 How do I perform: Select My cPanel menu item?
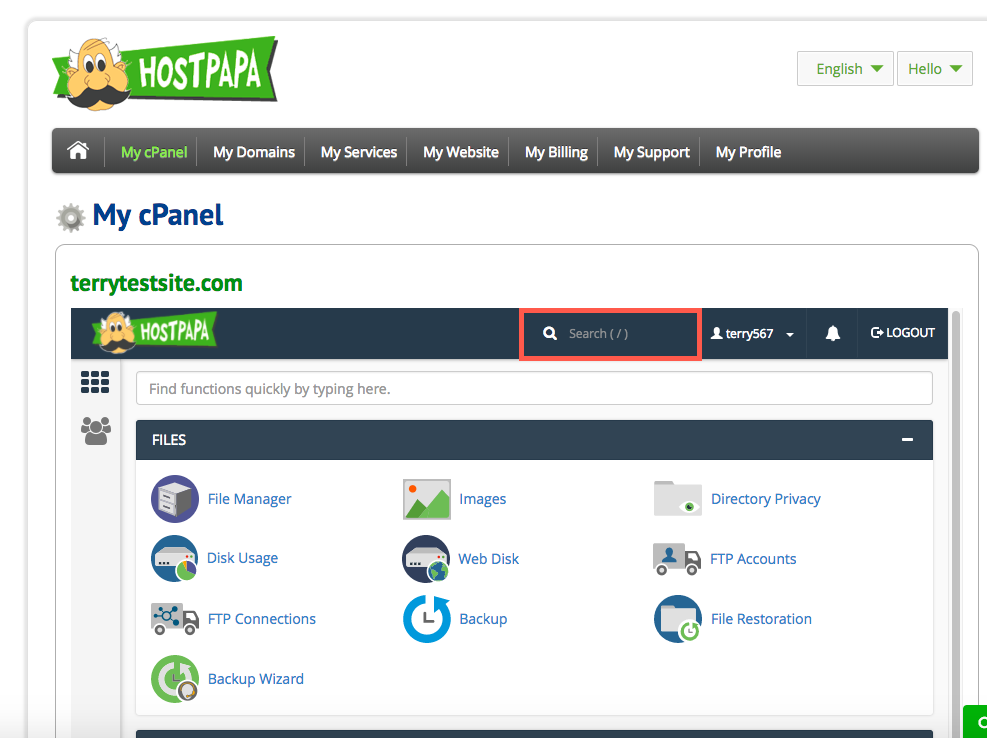154,152
